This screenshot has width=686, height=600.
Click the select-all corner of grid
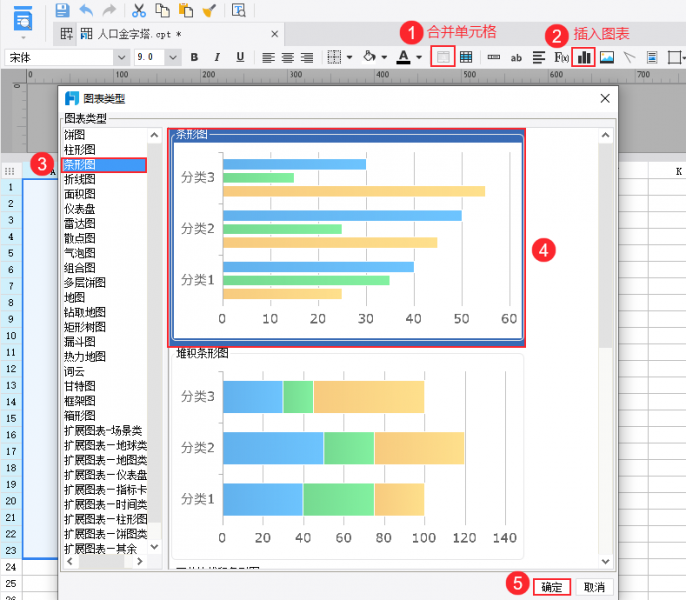click(x=10, y=171)
